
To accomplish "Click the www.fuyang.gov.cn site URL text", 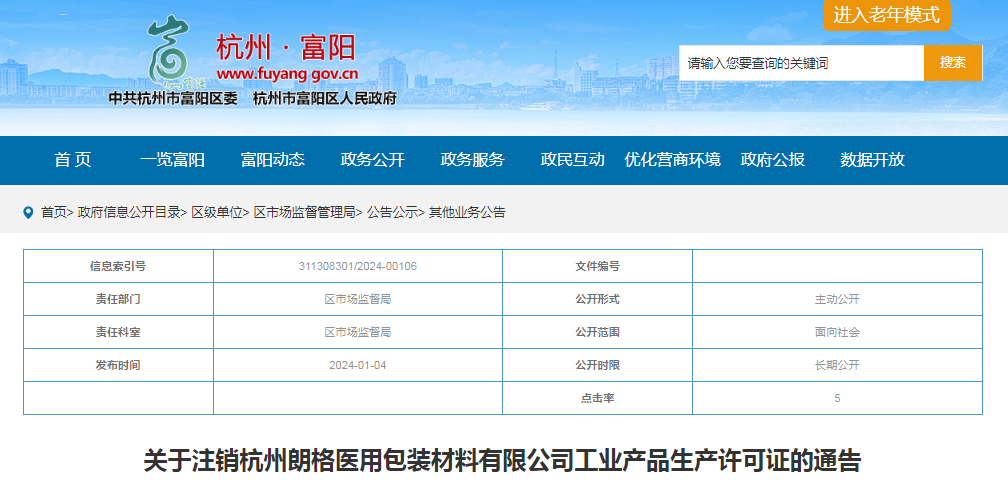I will click(287, 74).
